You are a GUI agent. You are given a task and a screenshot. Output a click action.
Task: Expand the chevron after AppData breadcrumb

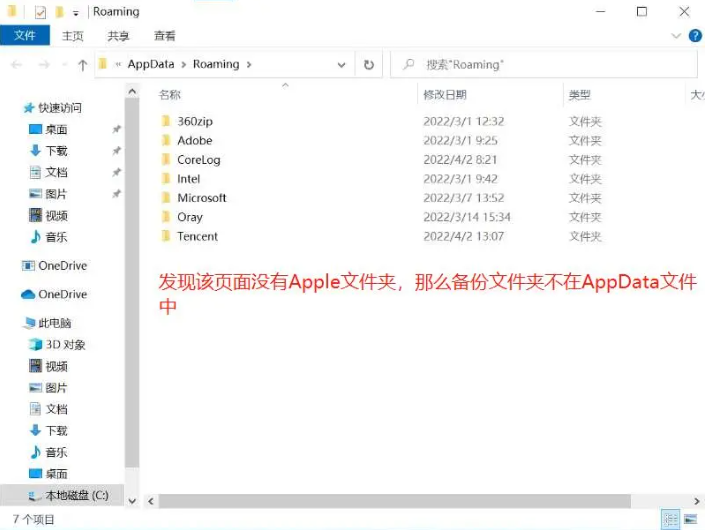click(x=184, y=65)
